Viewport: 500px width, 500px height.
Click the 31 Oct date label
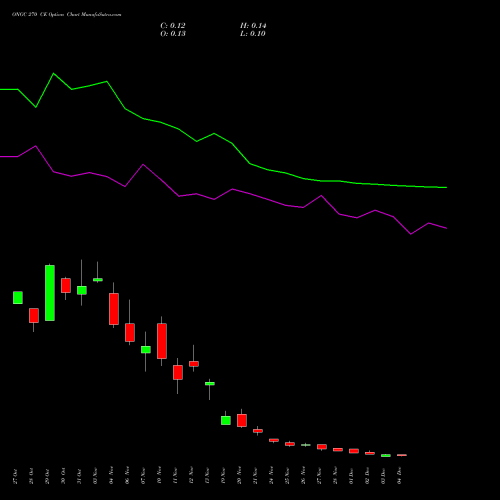point(79,476)
